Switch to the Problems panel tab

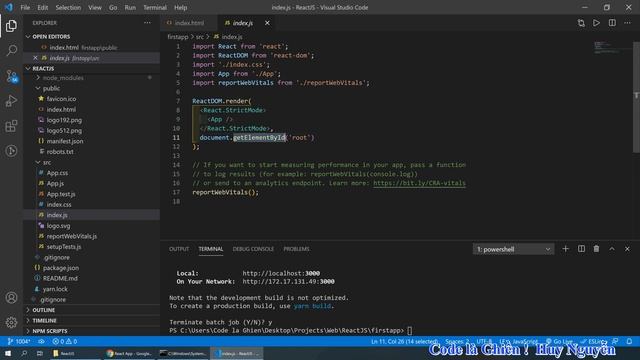(296, 249)
